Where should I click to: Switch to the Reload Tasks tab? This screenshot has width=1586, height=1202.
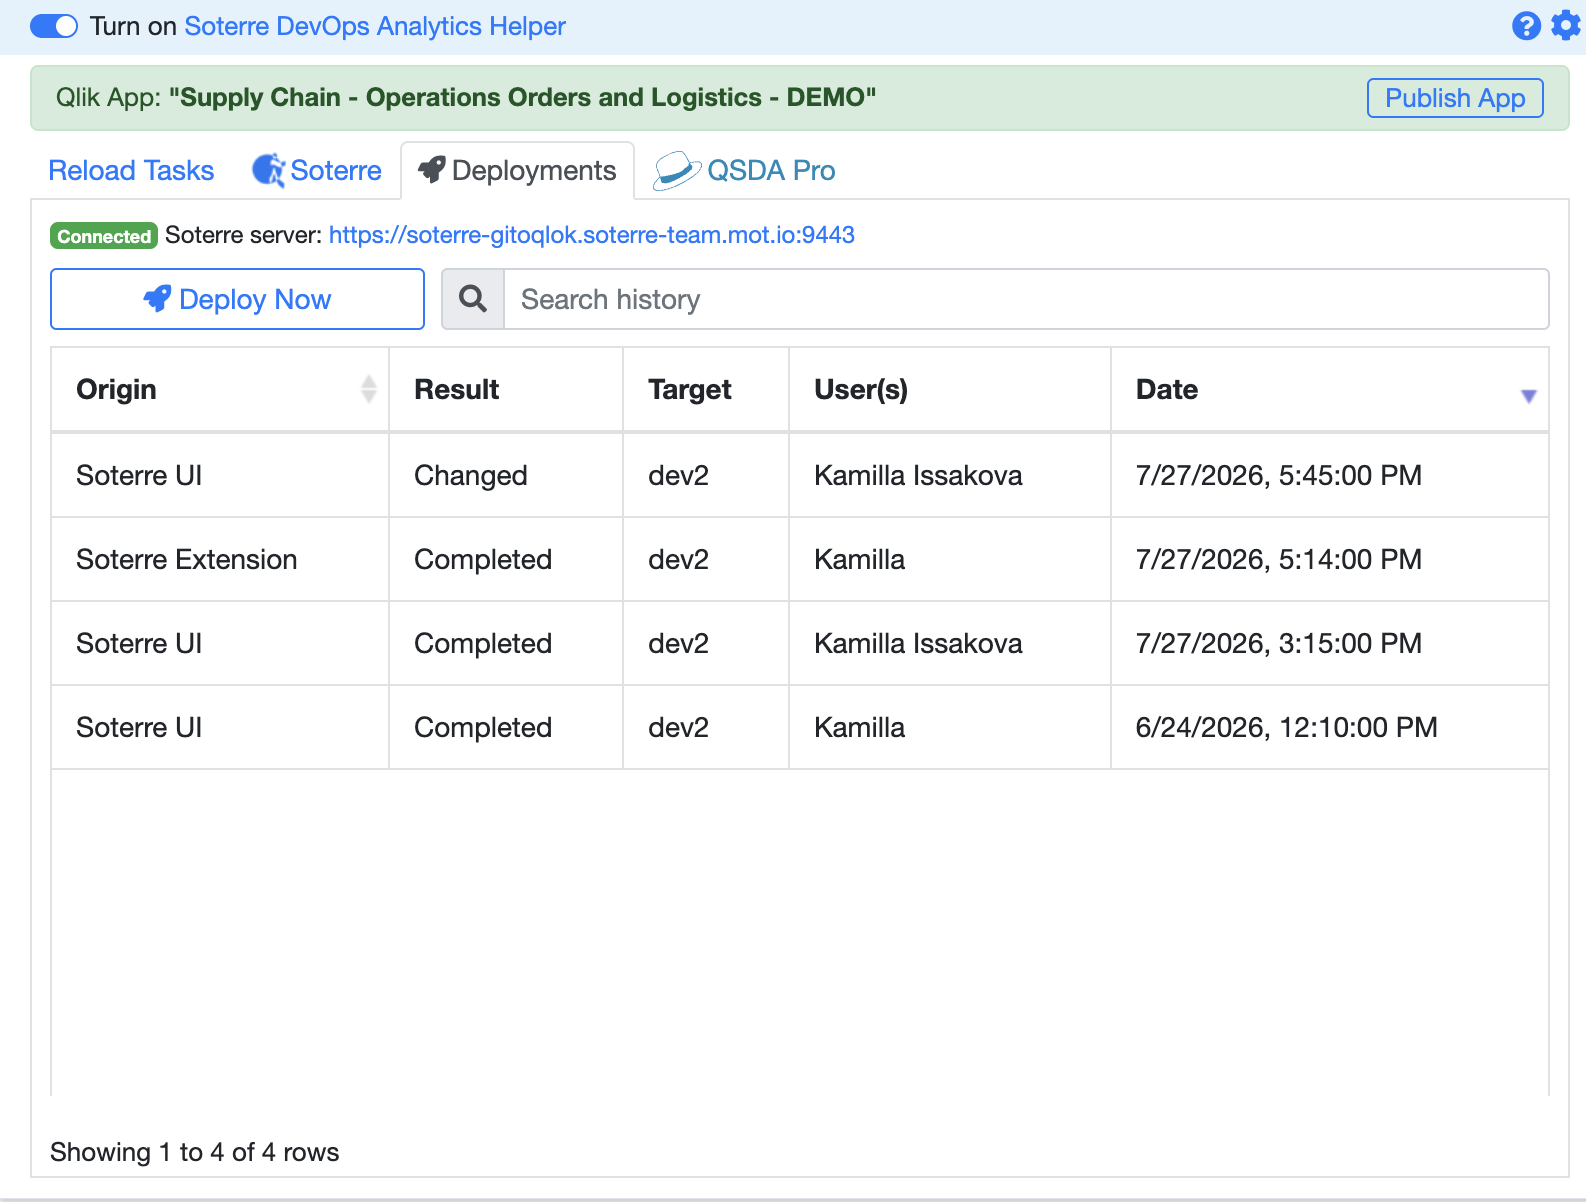(131, 171)
